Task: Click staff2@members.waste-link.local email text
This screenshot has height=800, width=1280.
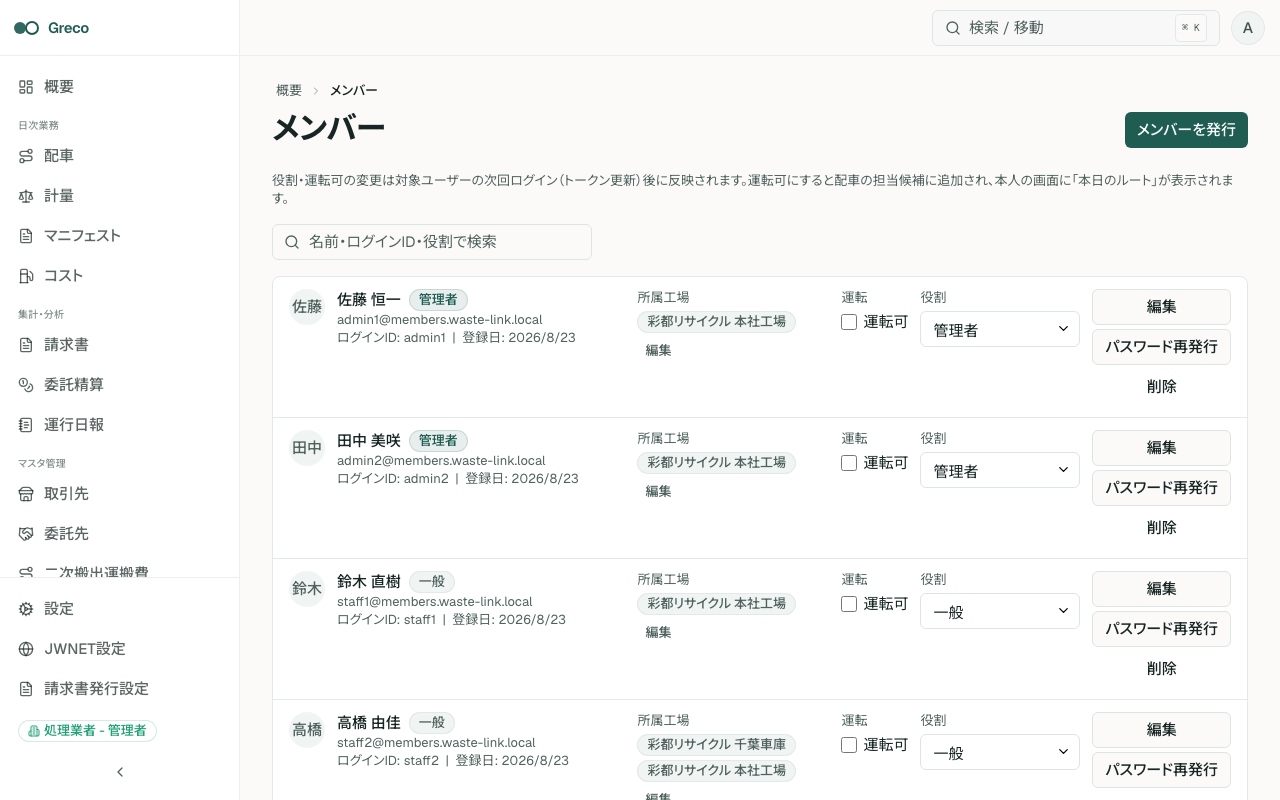Action: (x=436, y=743)
